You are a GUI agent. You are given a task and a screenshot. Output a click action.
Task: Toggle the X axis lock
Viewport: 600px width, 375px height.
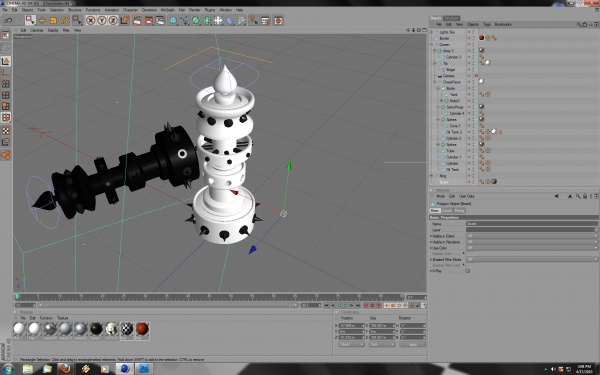[90, 20]
